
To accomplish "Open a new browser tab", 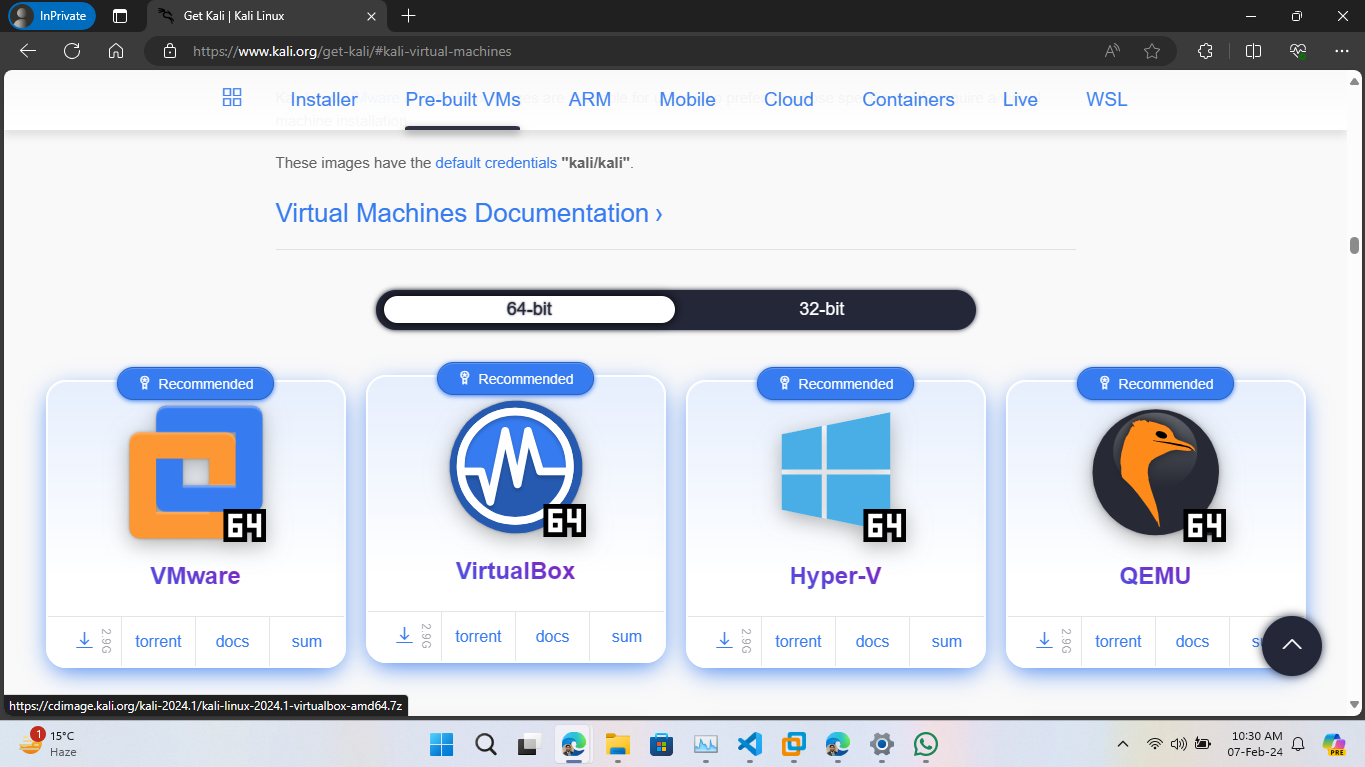I will click(408, 16).
